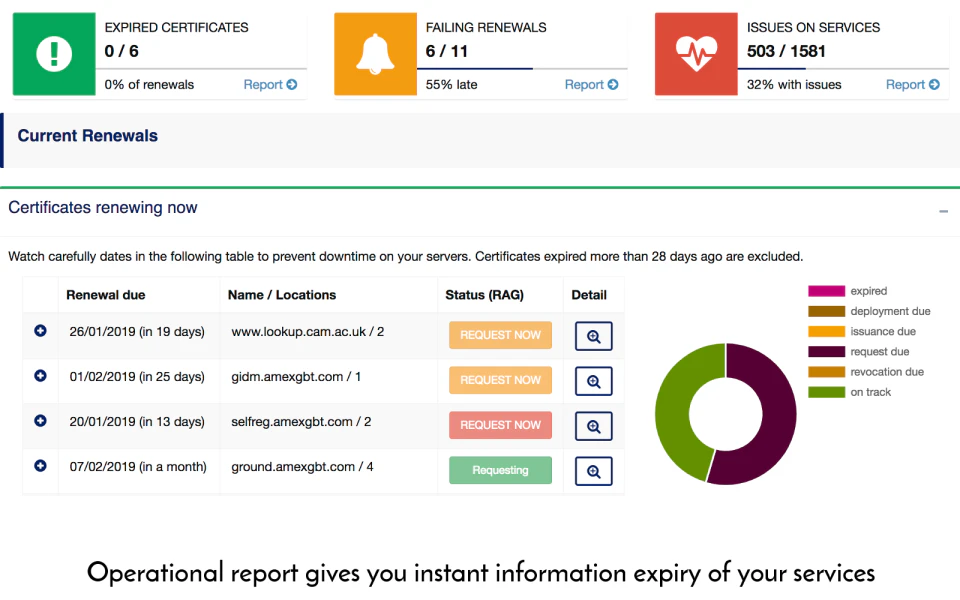The width and height of the screenshot is (960, 600).
Task: Expand the gidm.amexgbt.com row
Action: [x=41, y=376]
